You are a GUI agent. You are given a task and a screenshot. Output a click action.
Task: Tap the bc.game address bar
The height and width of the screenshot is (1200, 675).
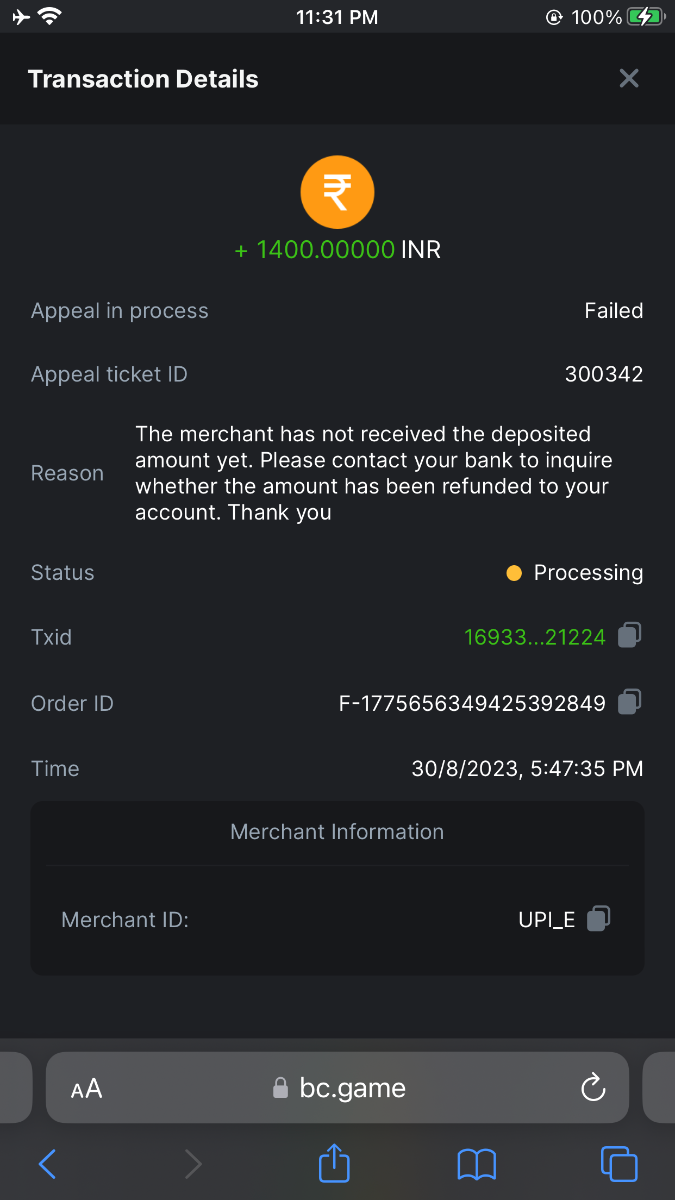click(340, 1088)
